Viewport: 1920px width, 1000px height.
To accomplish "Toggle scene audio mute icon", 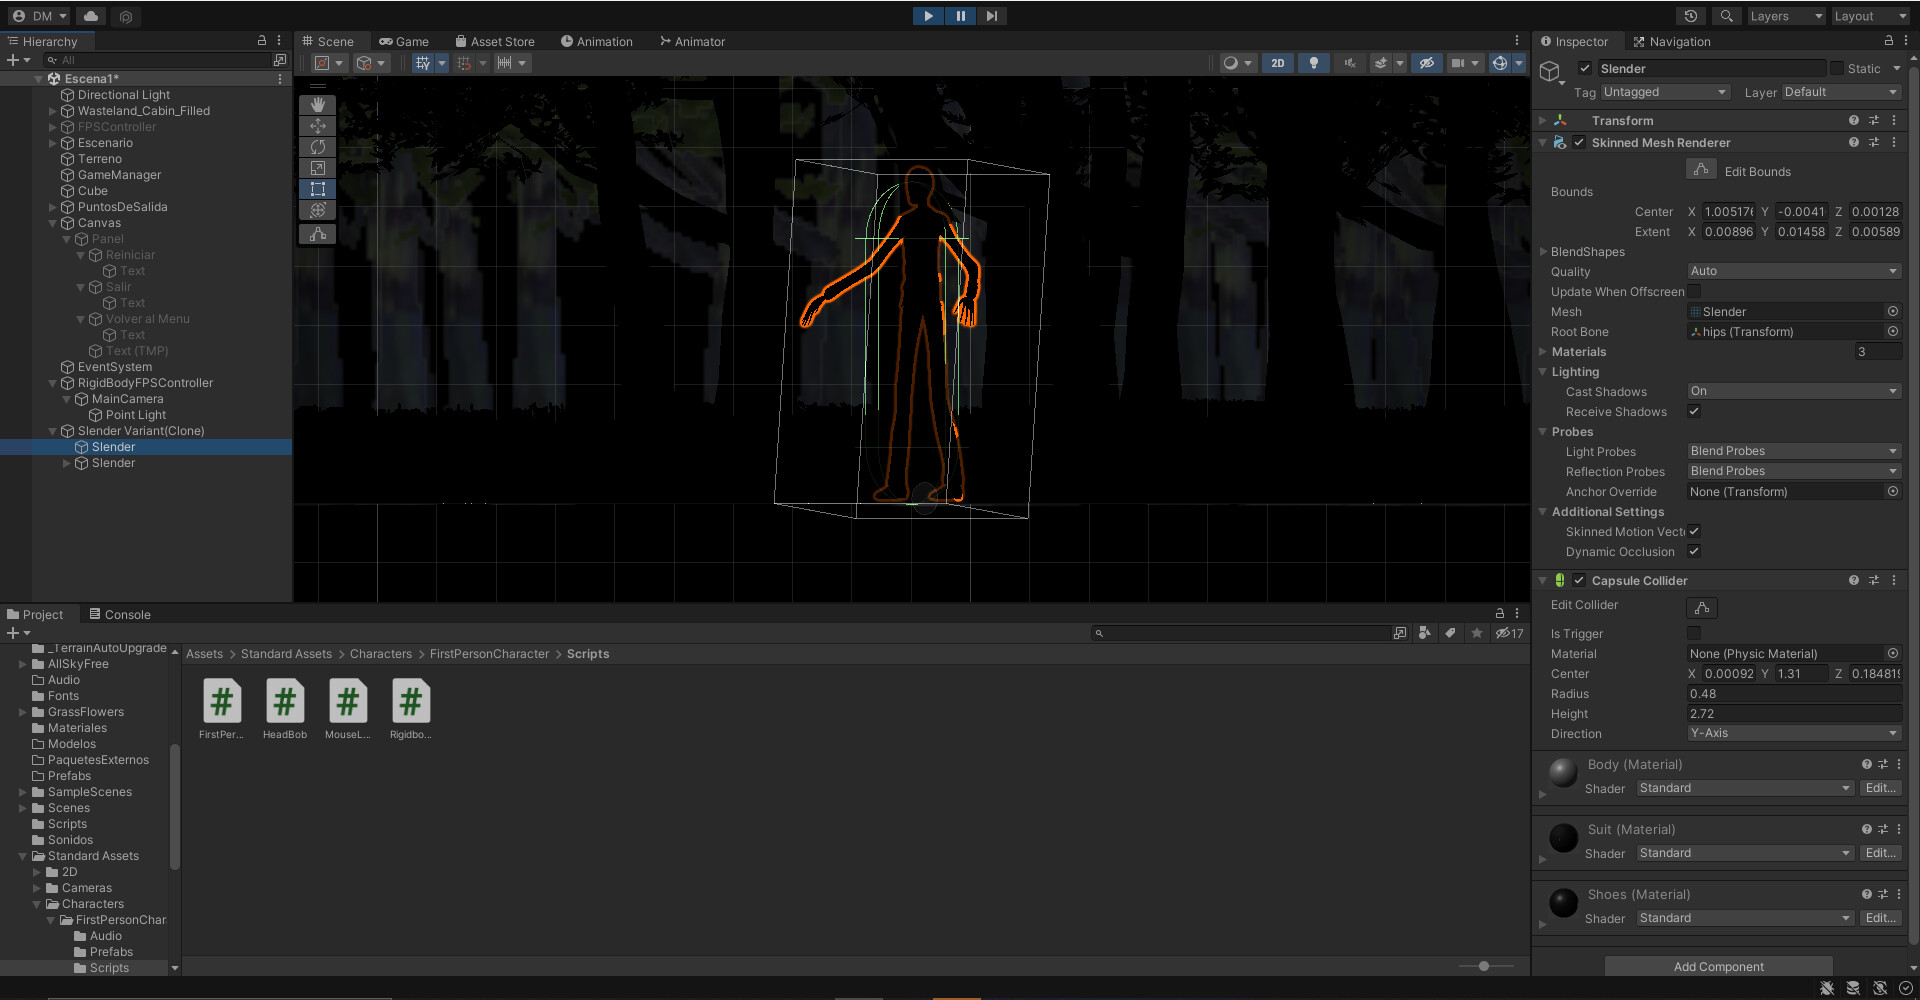I will [x=1349, y=63].
